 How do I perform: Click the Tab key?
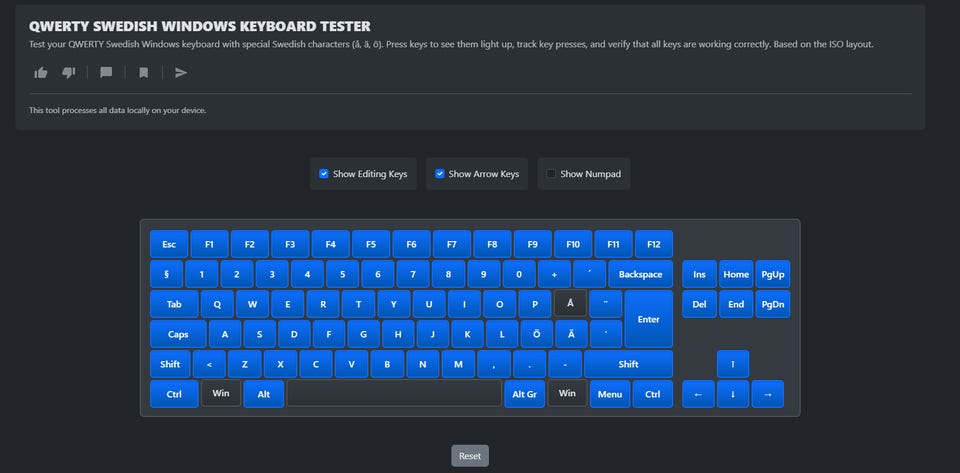[x=174, y=304]
